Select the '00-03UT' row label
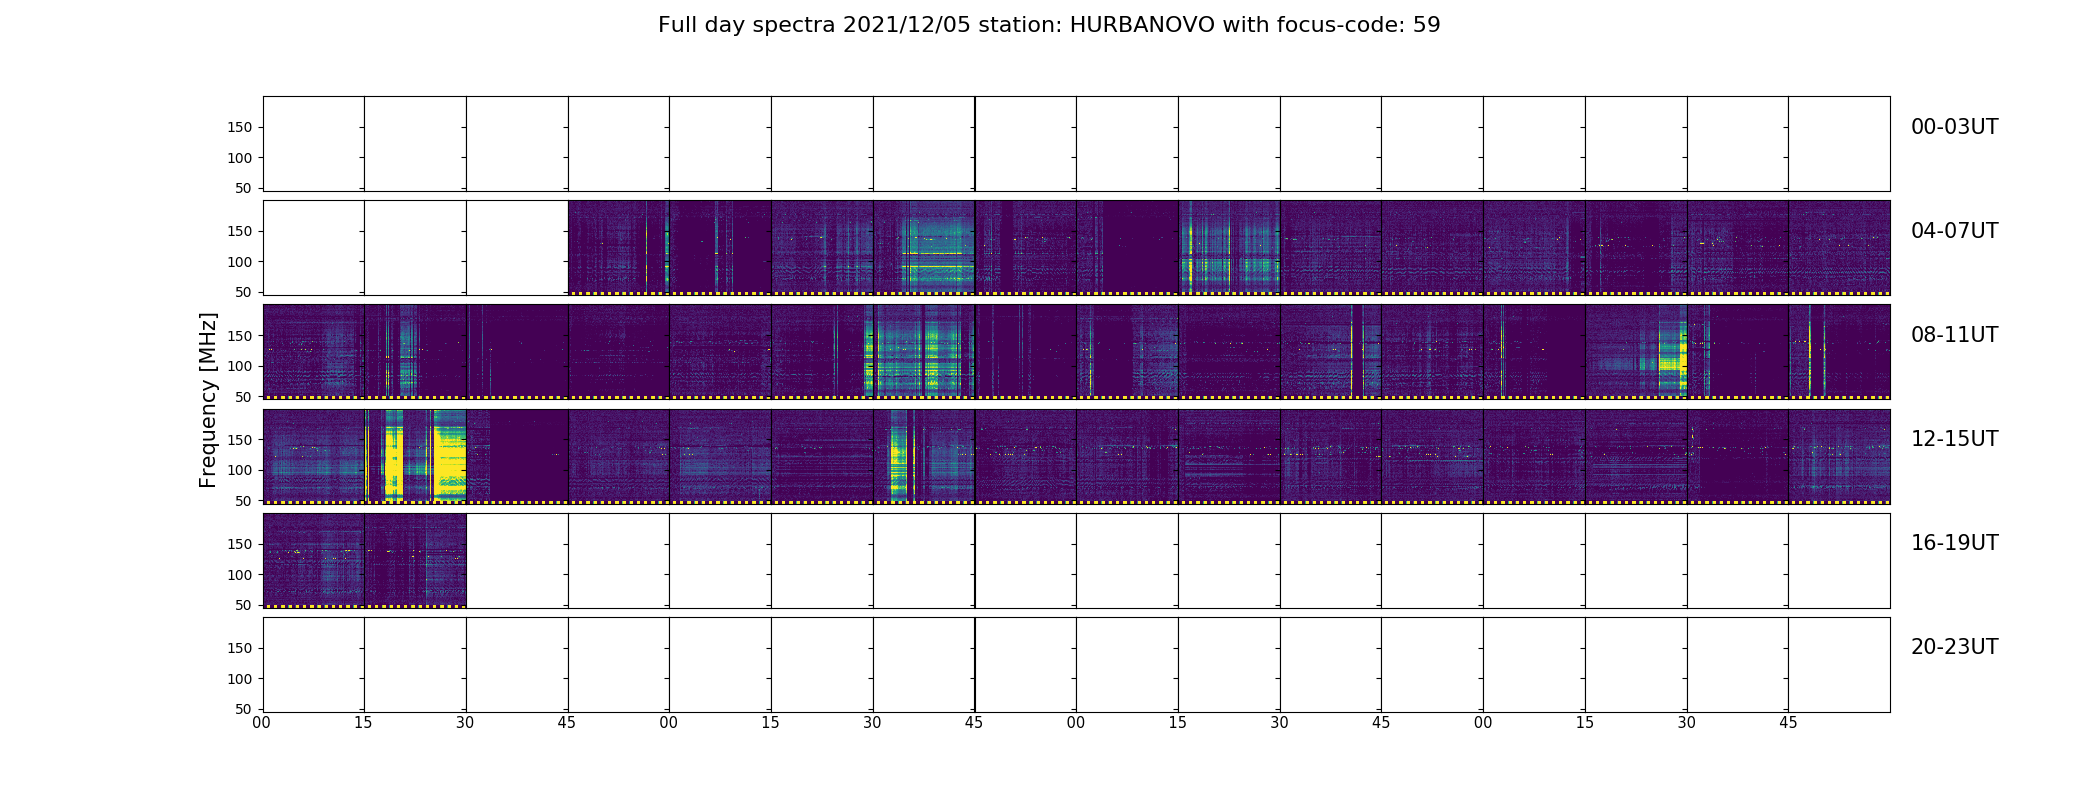Viewport: 2100px width, 800px height. coord(1954,127)
